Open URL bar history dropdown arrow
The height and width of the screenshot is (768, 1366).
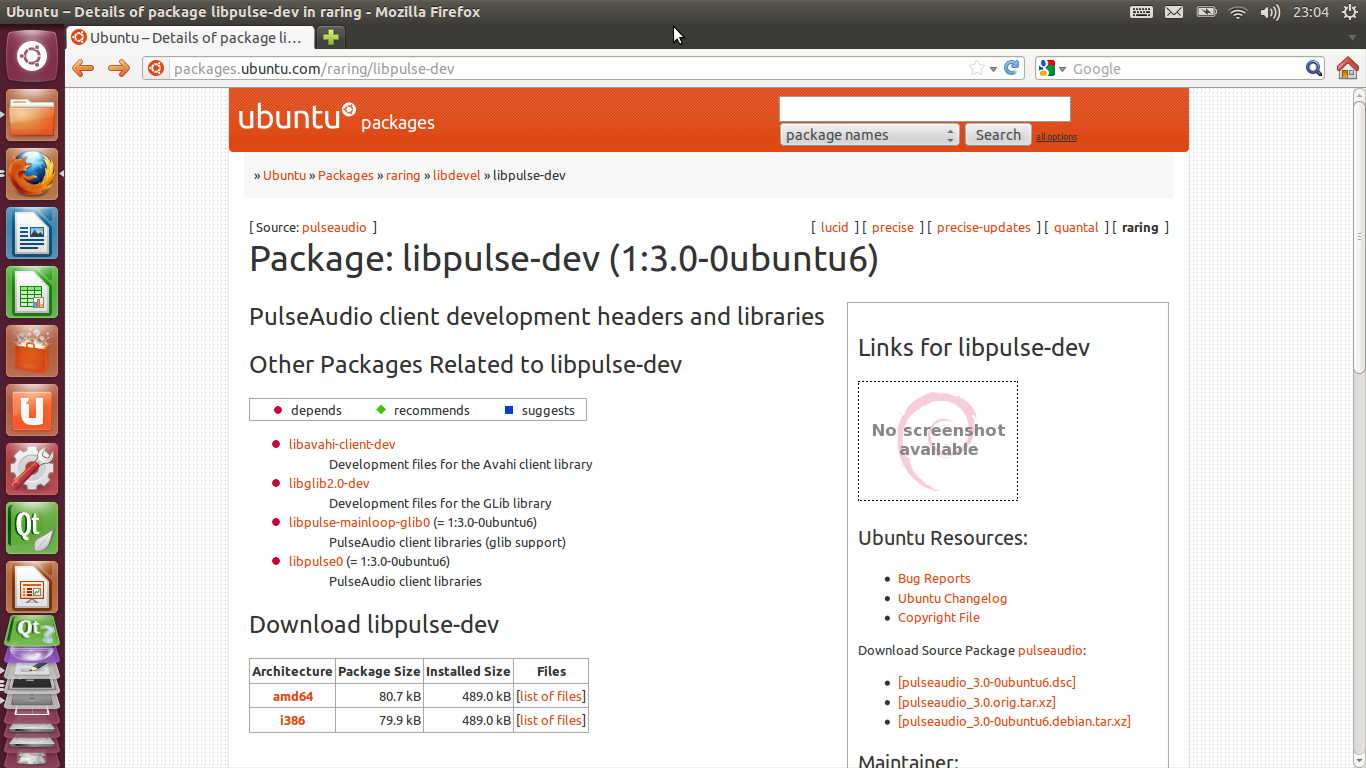pos(993,69)
